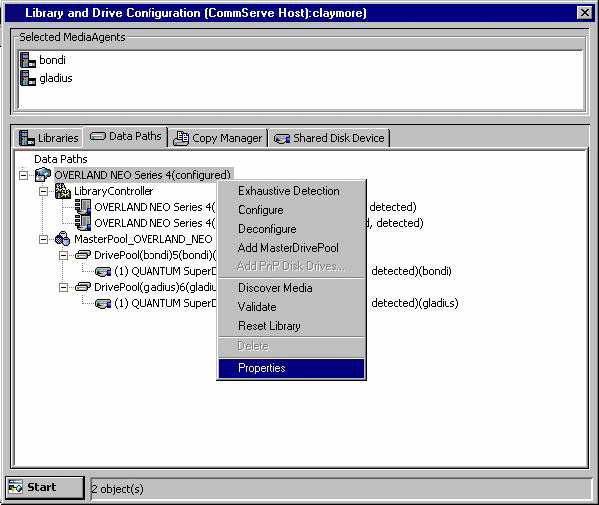Switch to the Libraries tab
The height and width of the screenshot is (505, 599).
pos(49,138)
